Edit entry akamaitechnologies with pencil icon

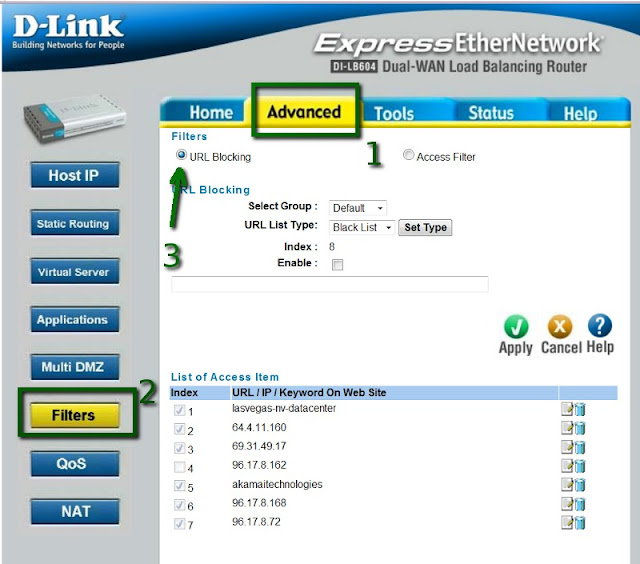[x=567, y=485]
